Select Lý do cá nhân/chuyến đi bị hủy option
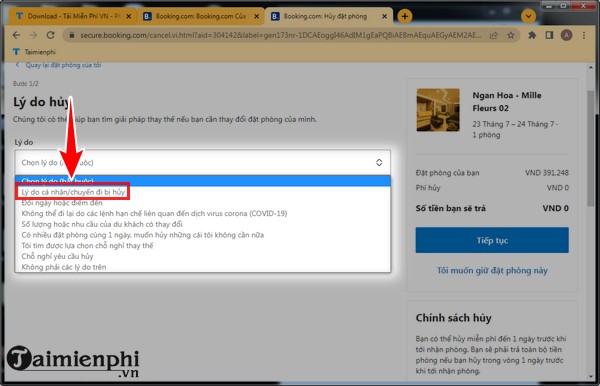Screen dimensions: 600x386 pyautogui.click(x=73, y=192)
